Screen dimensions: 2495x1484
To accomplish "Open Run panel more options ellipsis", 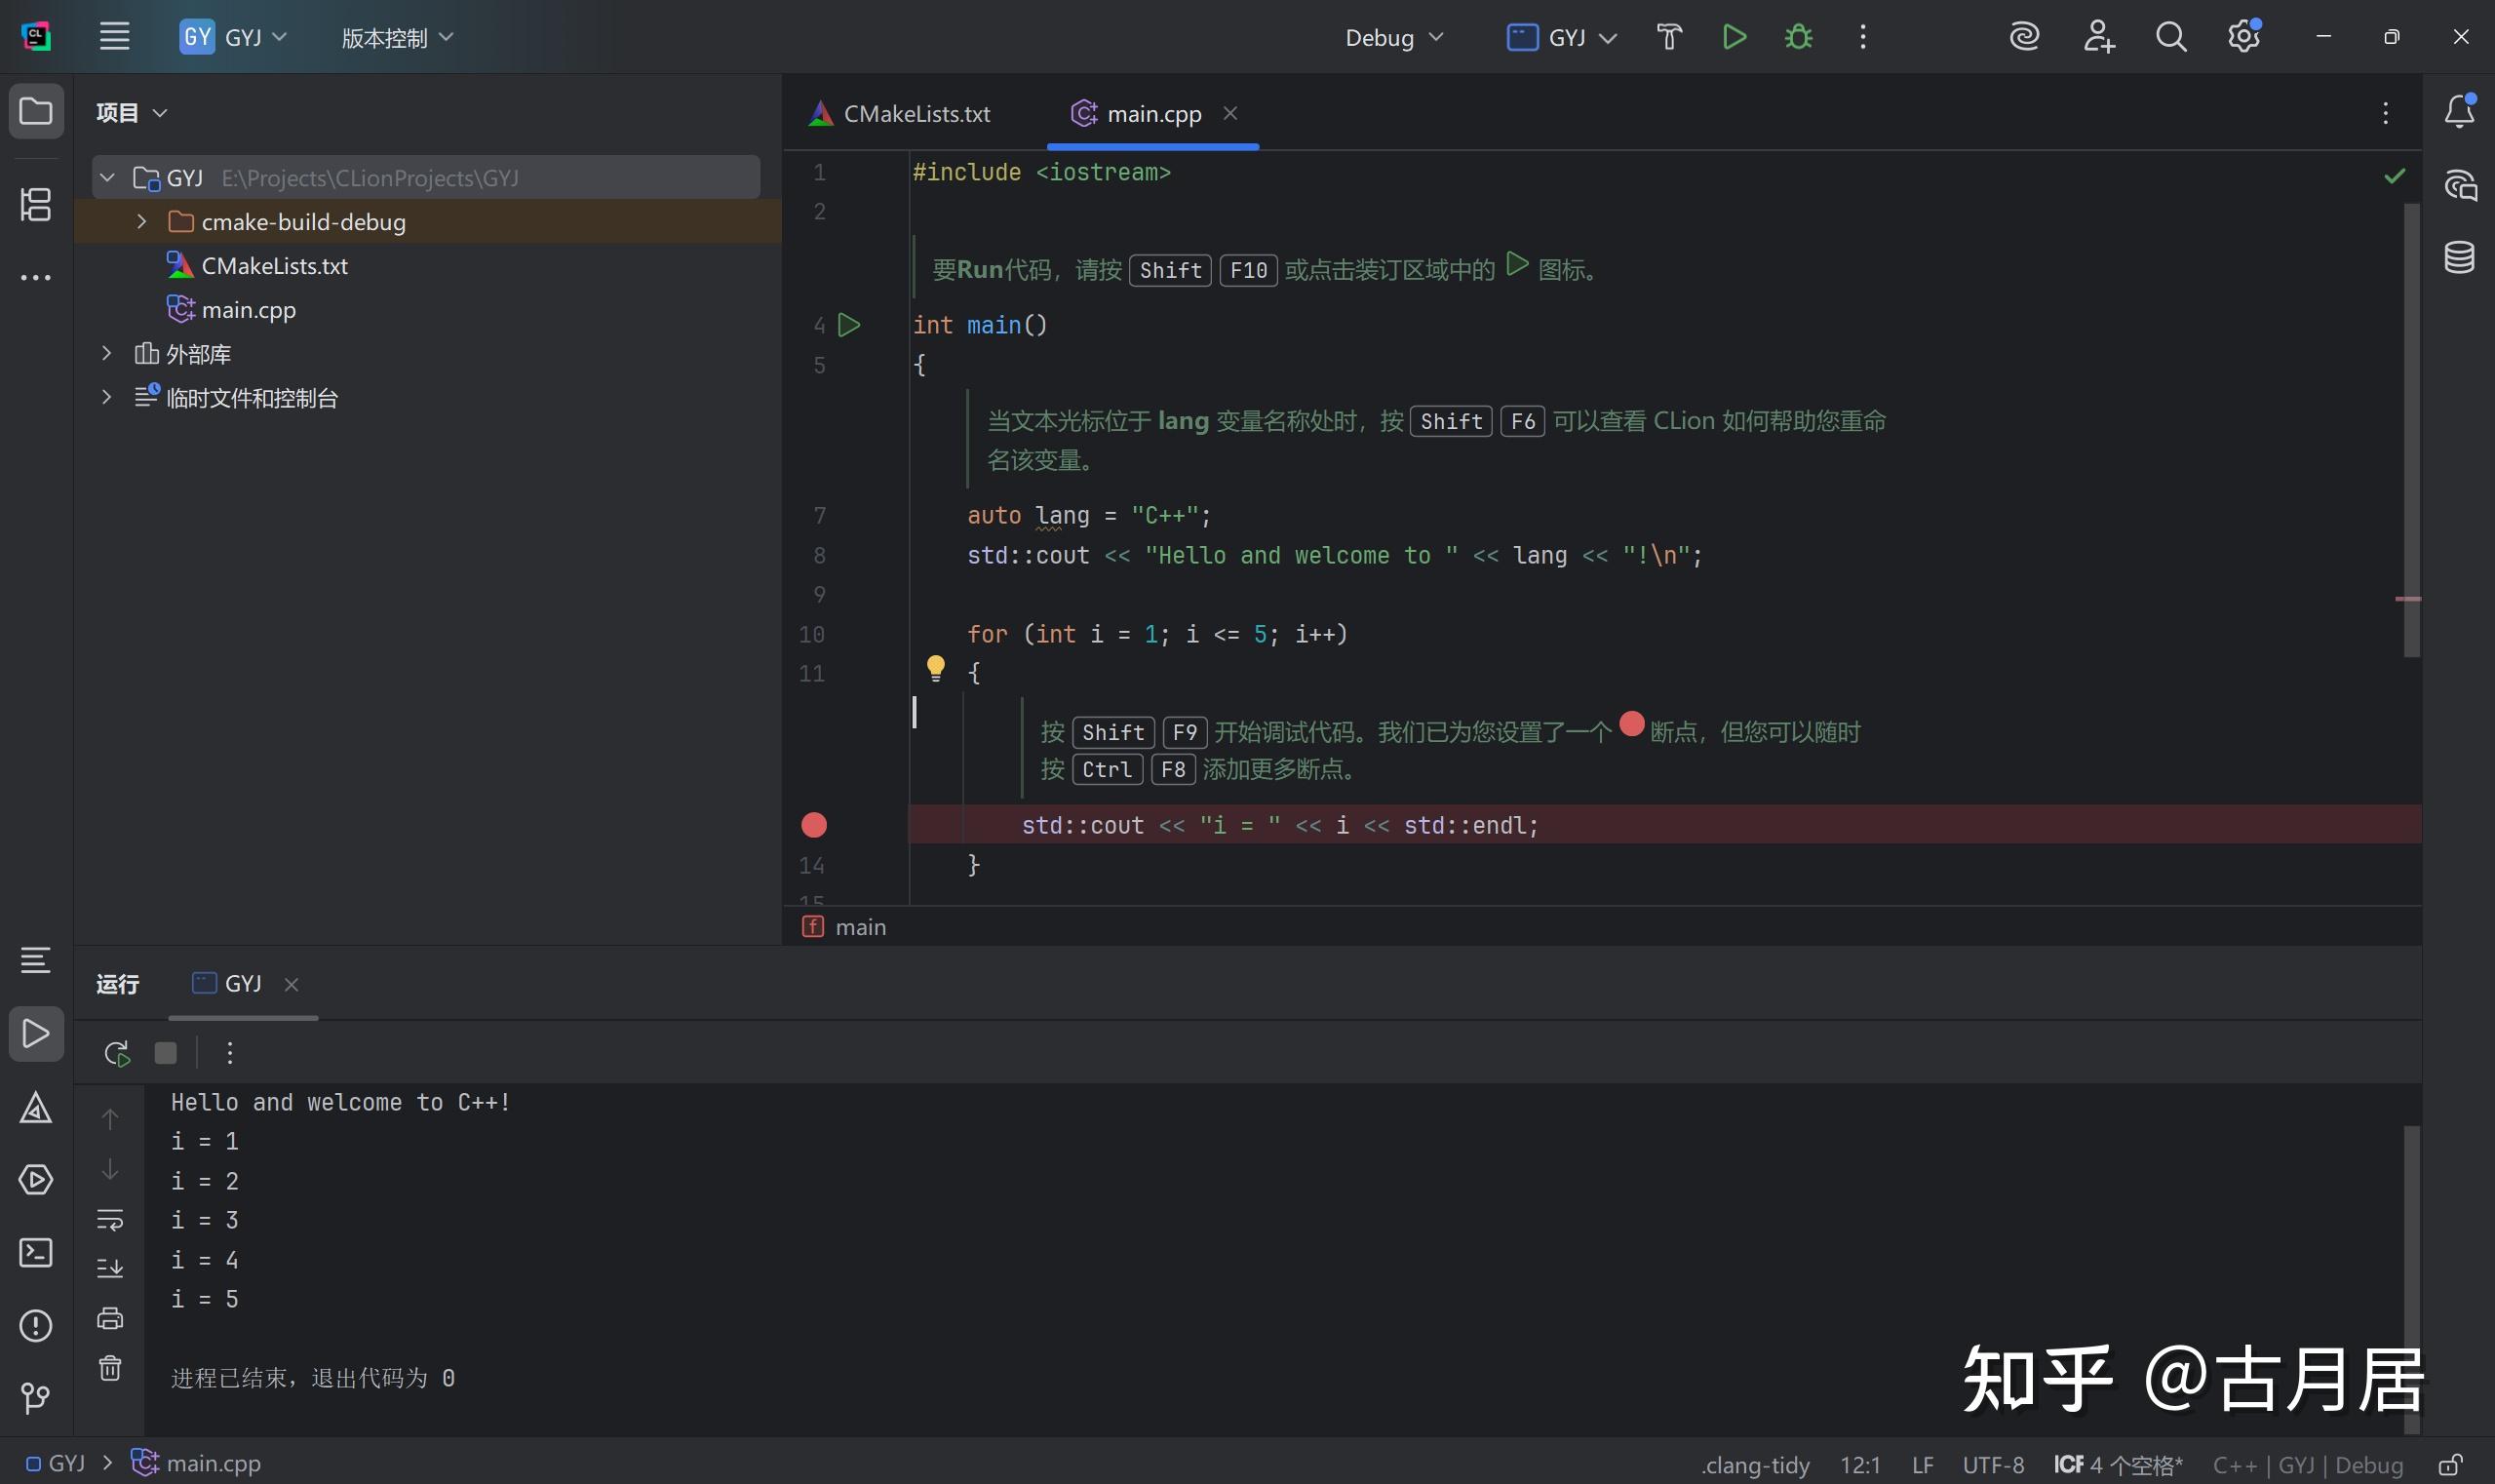I will (229, 1052).
